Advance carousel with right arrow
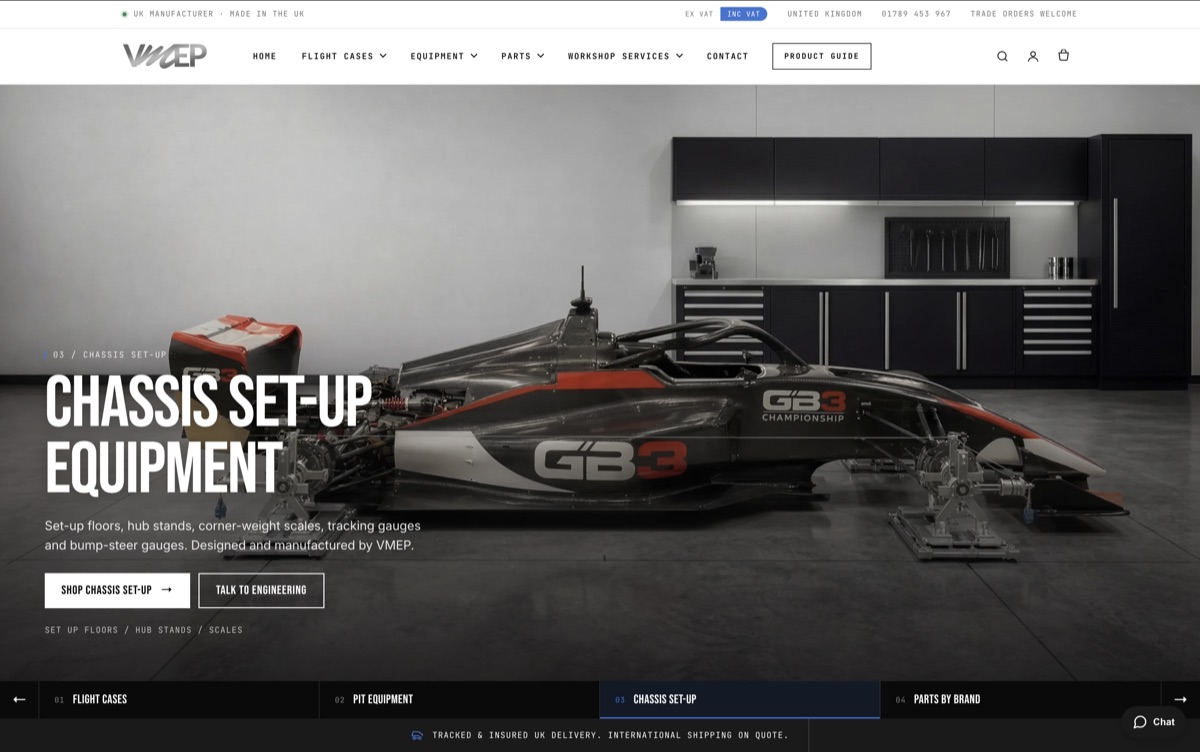This screenshot has height=752, width=1200. [1180, 699]
